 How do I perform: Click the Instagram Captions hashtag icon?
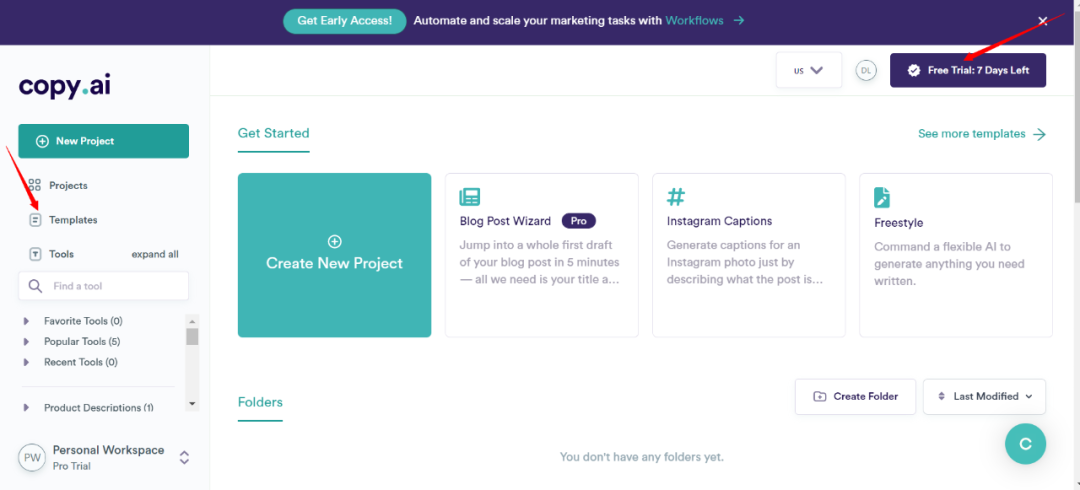676,196
